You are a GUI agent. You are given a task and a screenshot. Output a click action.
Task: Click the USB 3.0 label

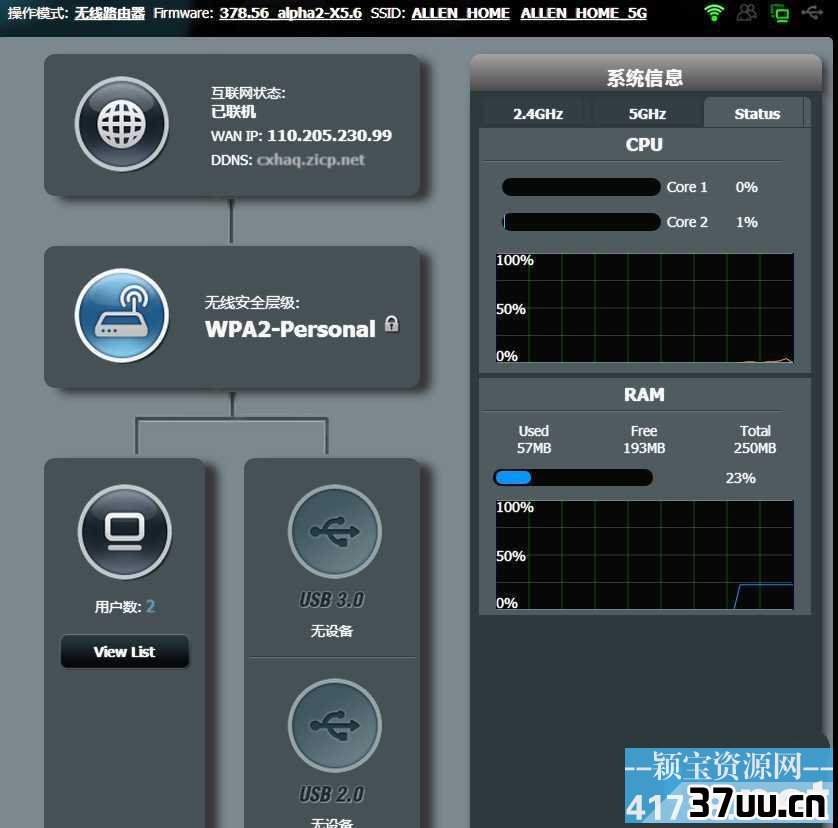[x=332, y=600]
